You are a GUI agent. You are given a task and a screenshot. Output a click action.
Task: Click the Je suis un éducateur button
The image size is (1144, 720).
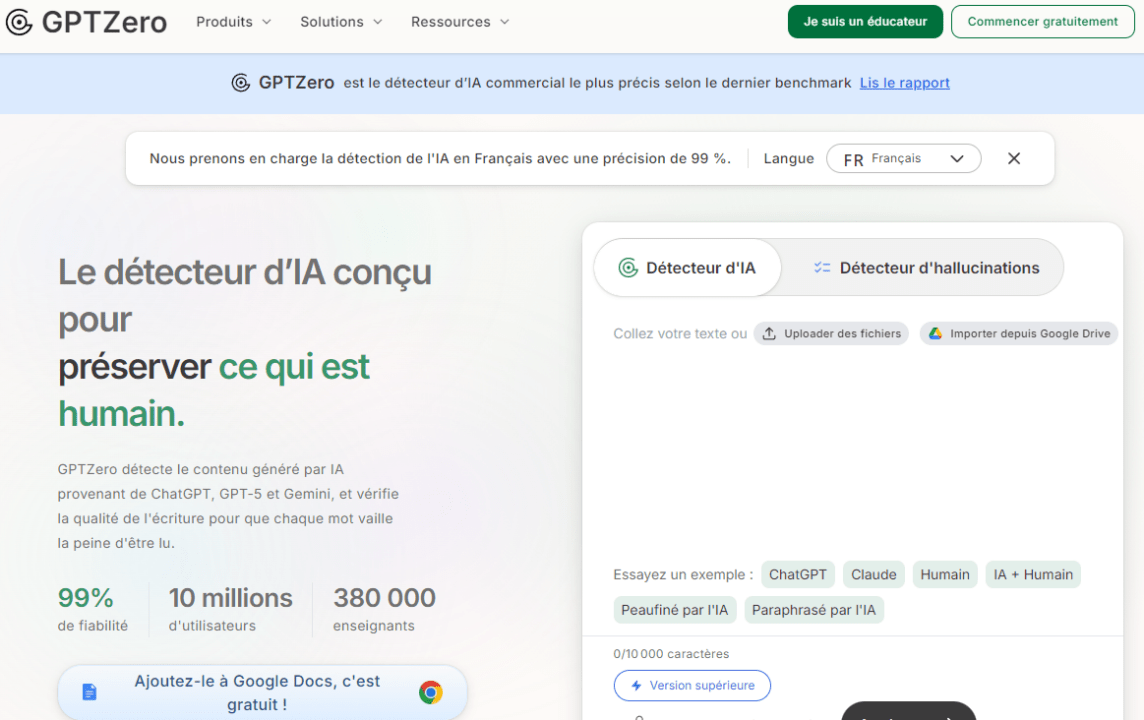coord(864,21)
